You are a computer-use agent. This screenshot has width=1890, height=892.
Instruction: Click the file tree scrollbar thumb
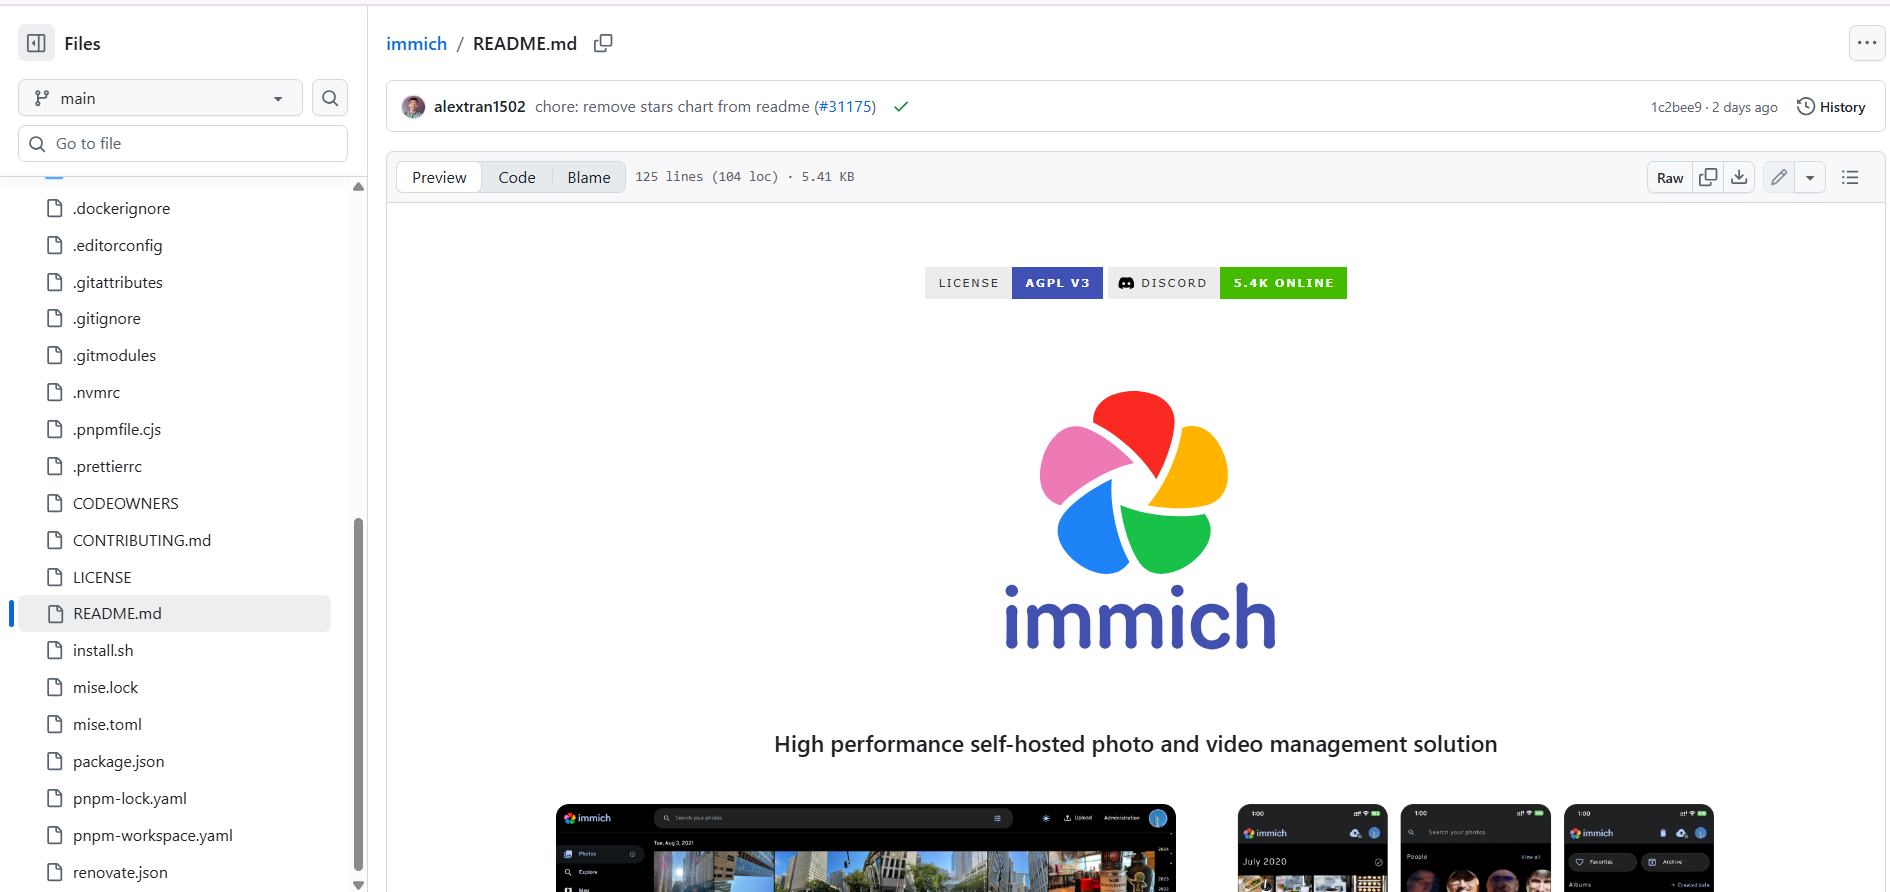point(358,694)
